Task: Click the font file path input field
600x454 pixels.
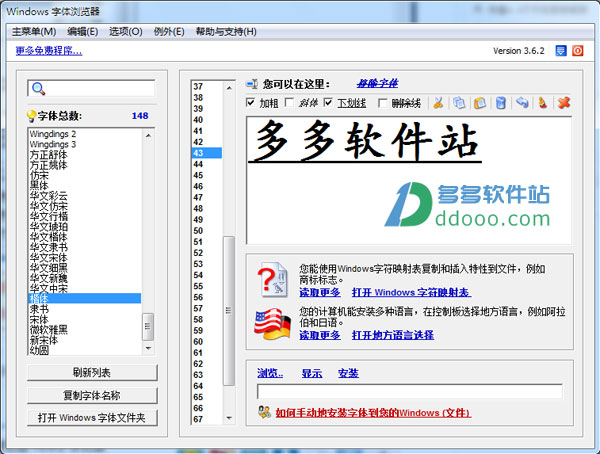Action: (410, 392)
